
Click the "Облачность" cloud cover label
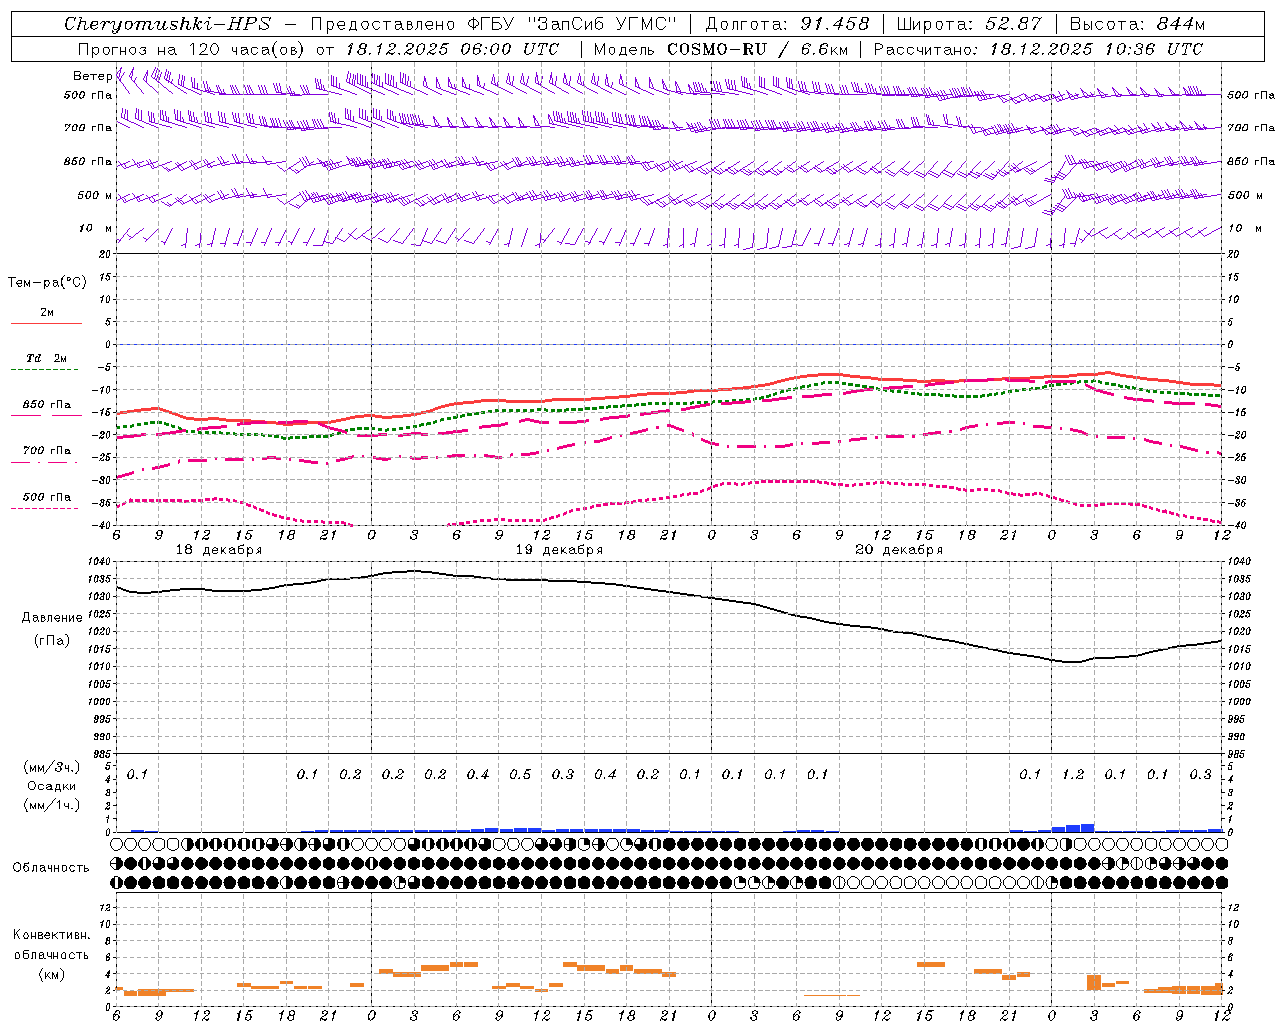[x=51, y=867]
